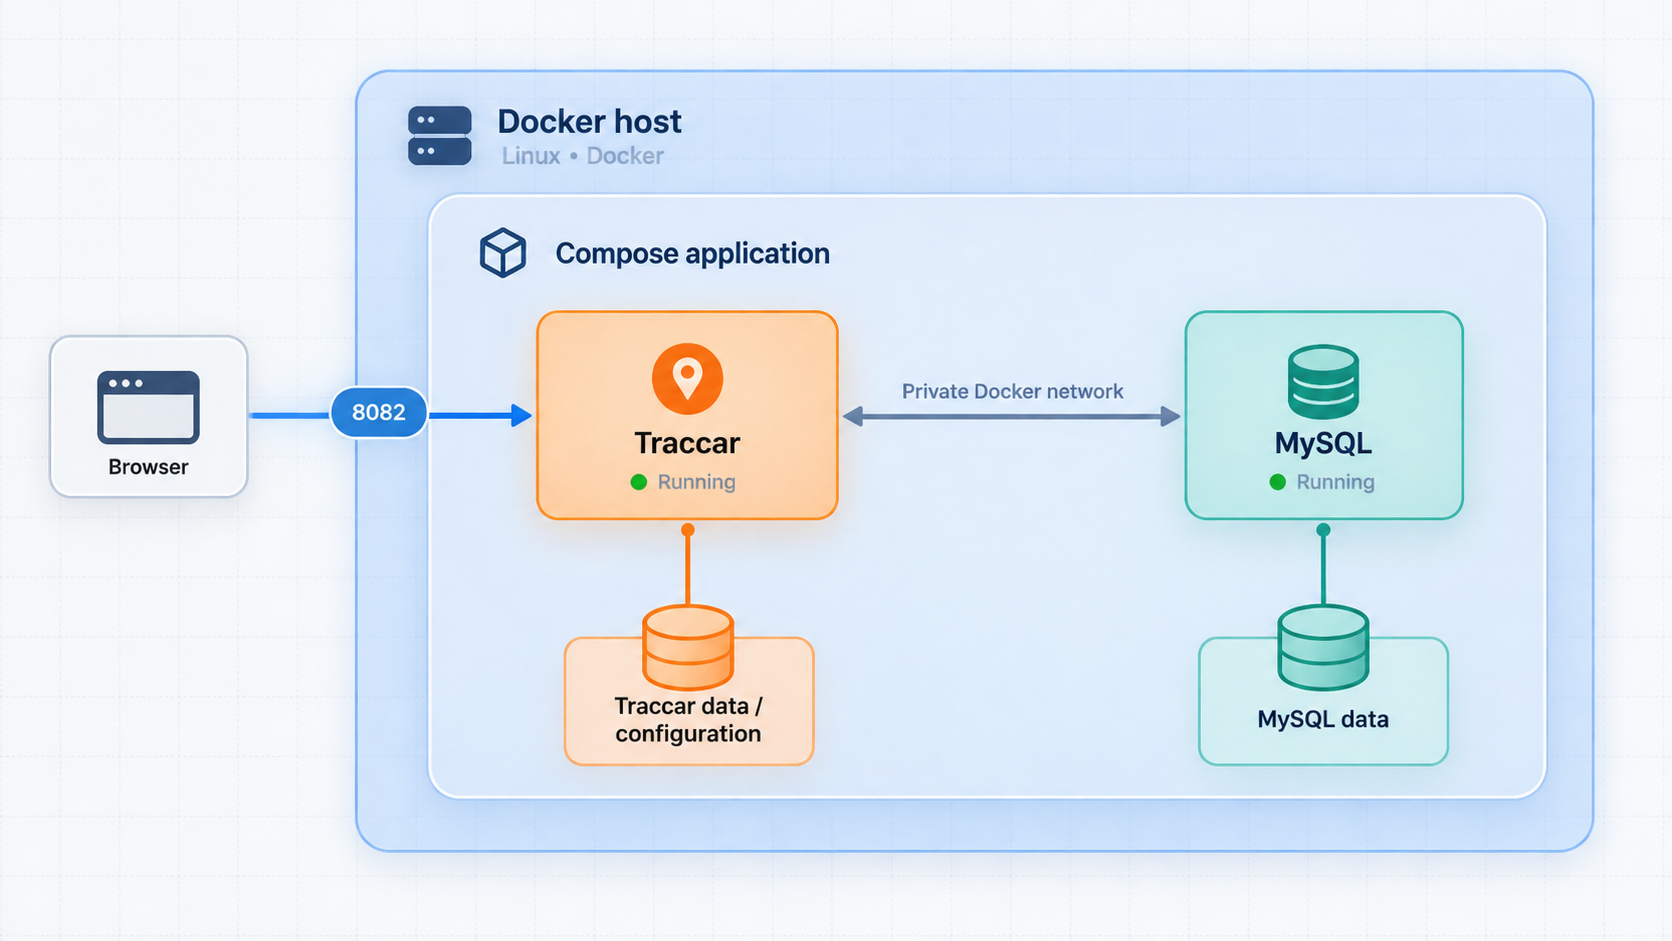Click the "Traccar data / configuration" label
Screen dimensions: 1672x941
pyautogui.click(x=688, y=720)
